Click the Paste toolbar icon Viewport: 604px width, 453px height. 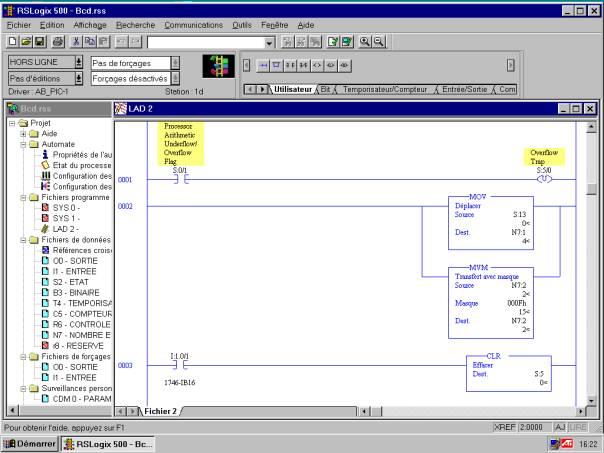(103, 42)
